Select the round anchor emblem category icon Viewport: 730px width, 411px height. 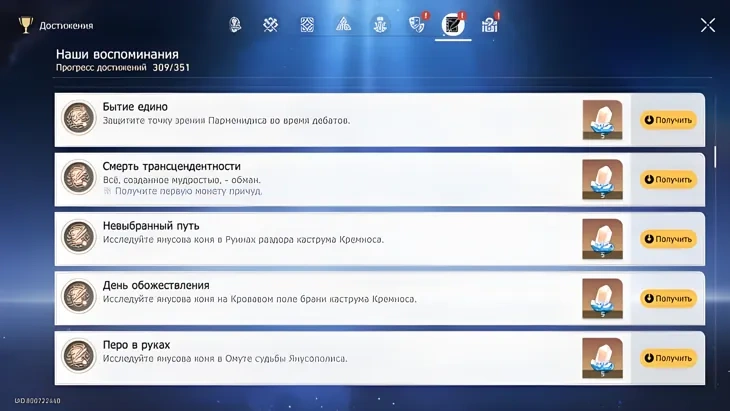pos(380,25)
